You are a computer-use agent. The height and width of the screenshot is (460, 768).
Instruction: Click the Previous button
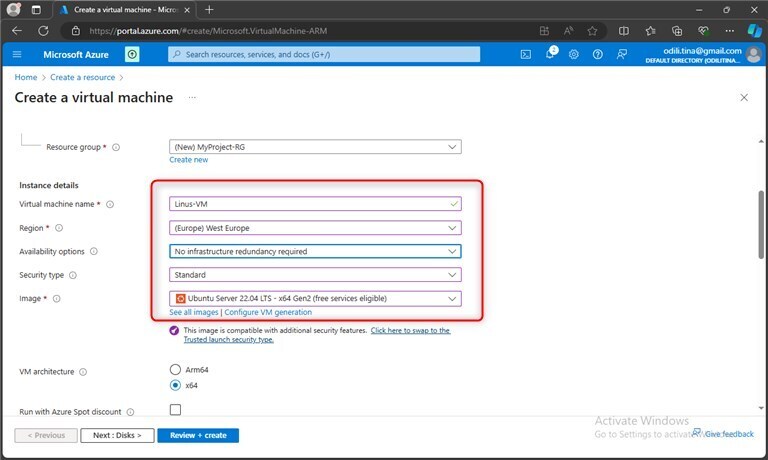46,435
